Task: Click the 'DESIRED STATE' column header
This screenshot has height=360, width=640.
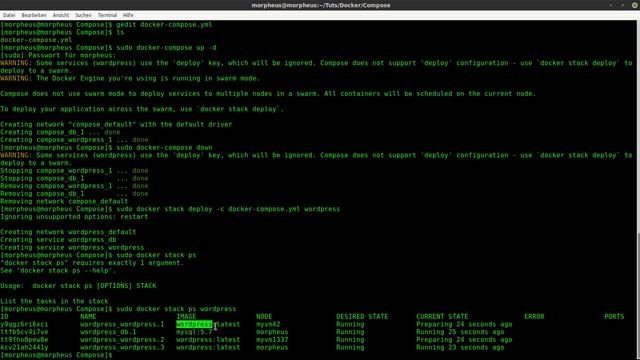Action: point(362,316)
